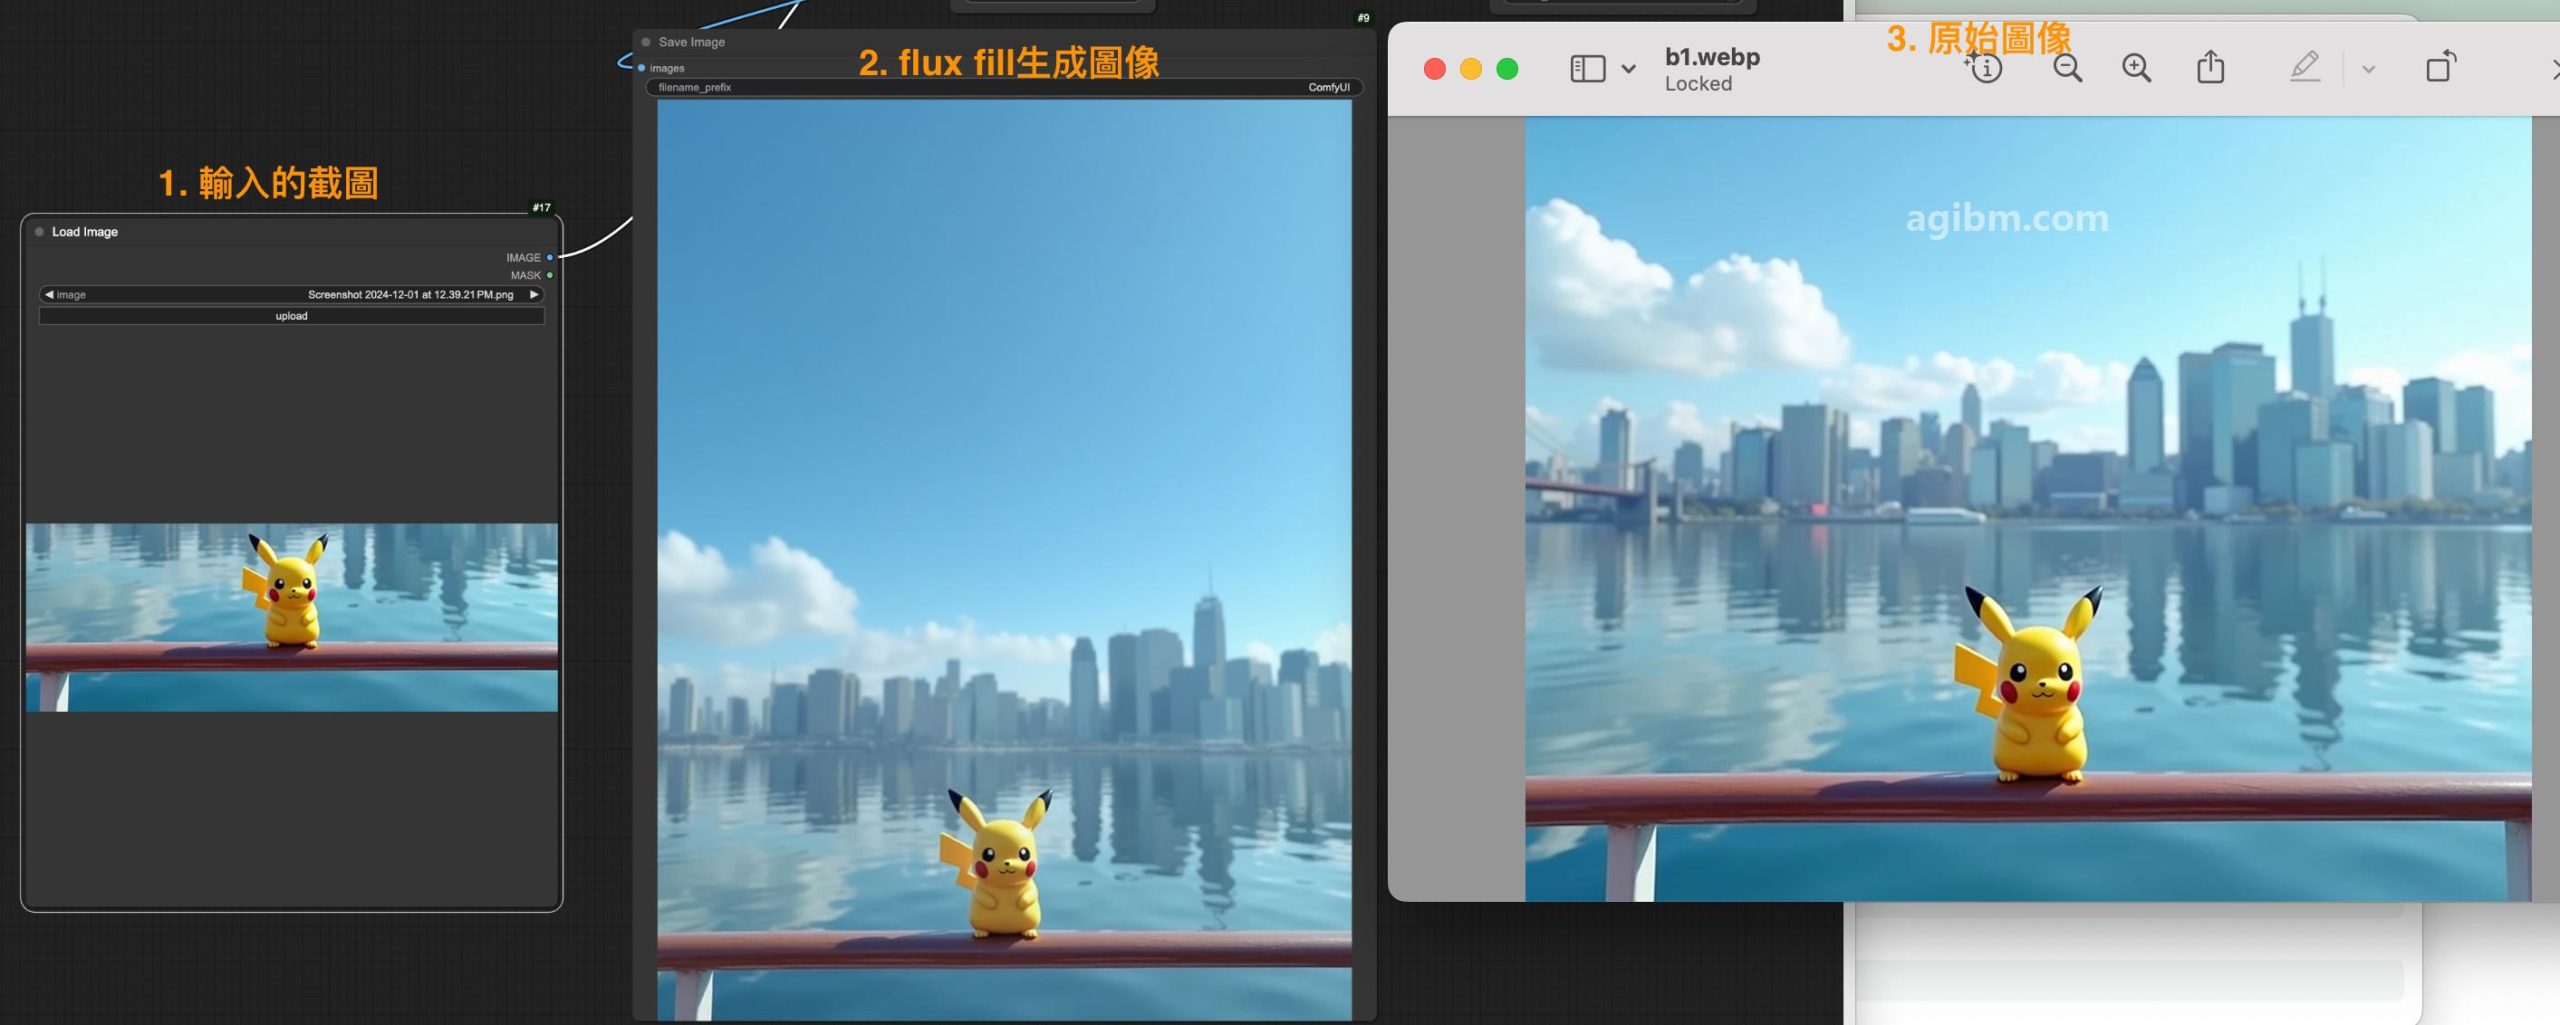Click the generated image preview in Save Image
Viewport: 2560px width, 1025px height.
point(1004,560)
